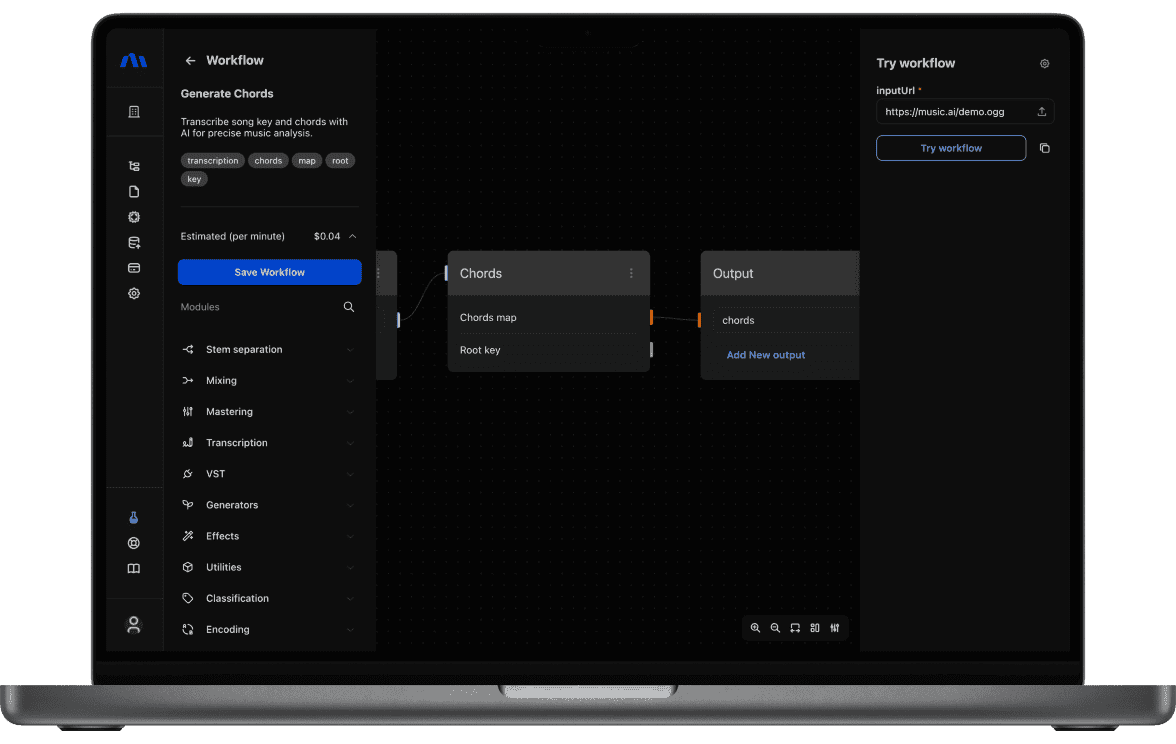
Task: Click the zoom in canvas icon
Action: click(x=755, y=628)
